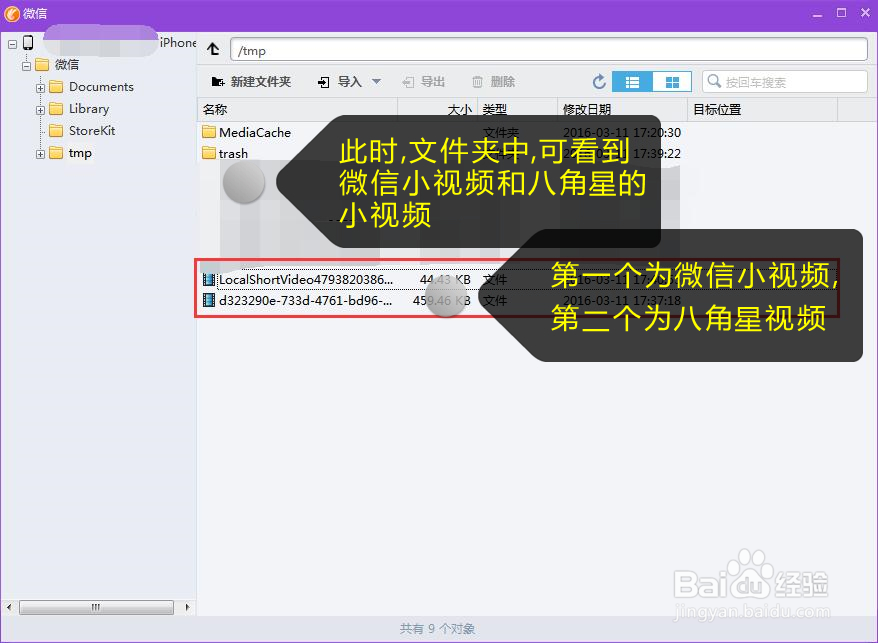
Task: Switch to list view mode
Action: coord(632,82)
